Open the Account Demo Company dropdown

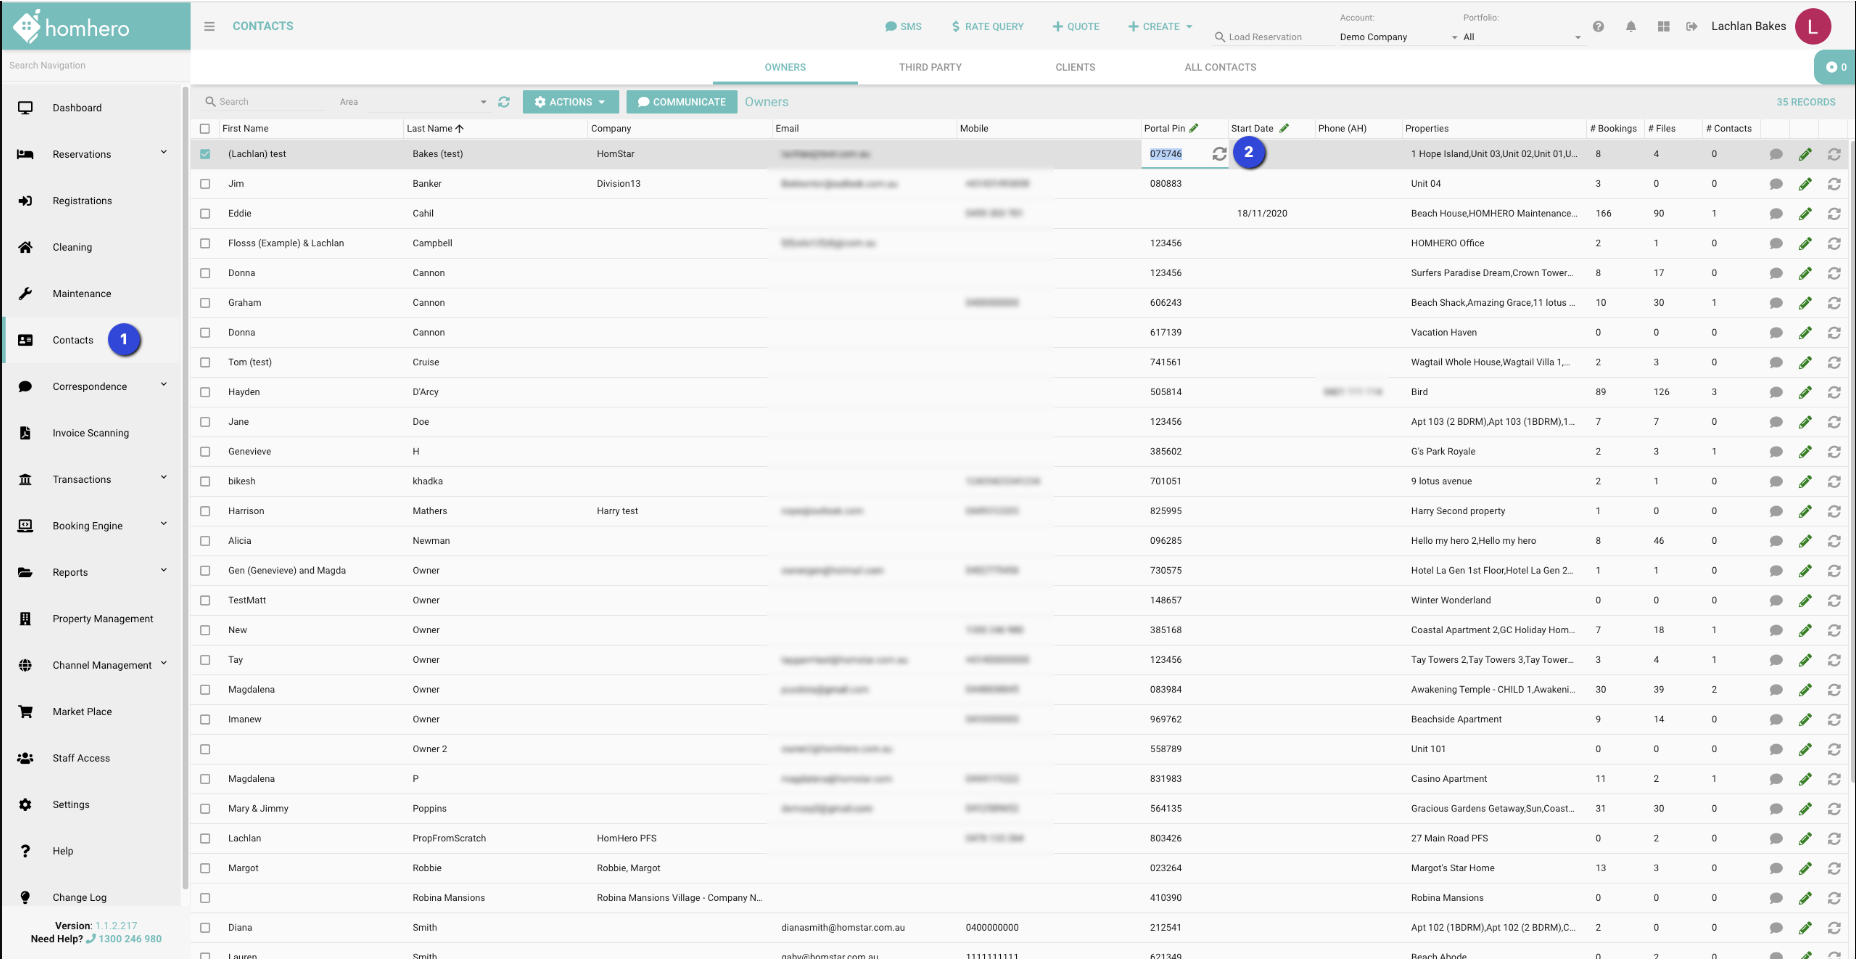1398,37
